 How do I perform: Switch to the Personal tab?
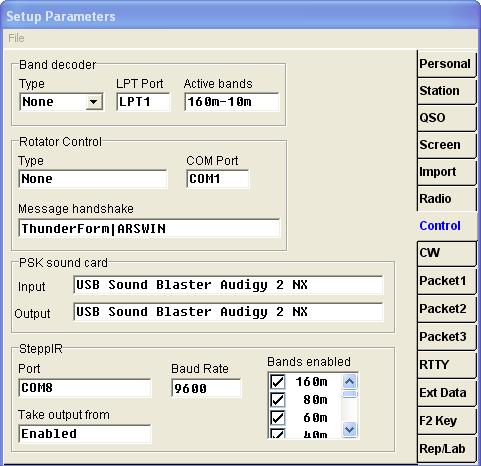[x=446, y=64]
